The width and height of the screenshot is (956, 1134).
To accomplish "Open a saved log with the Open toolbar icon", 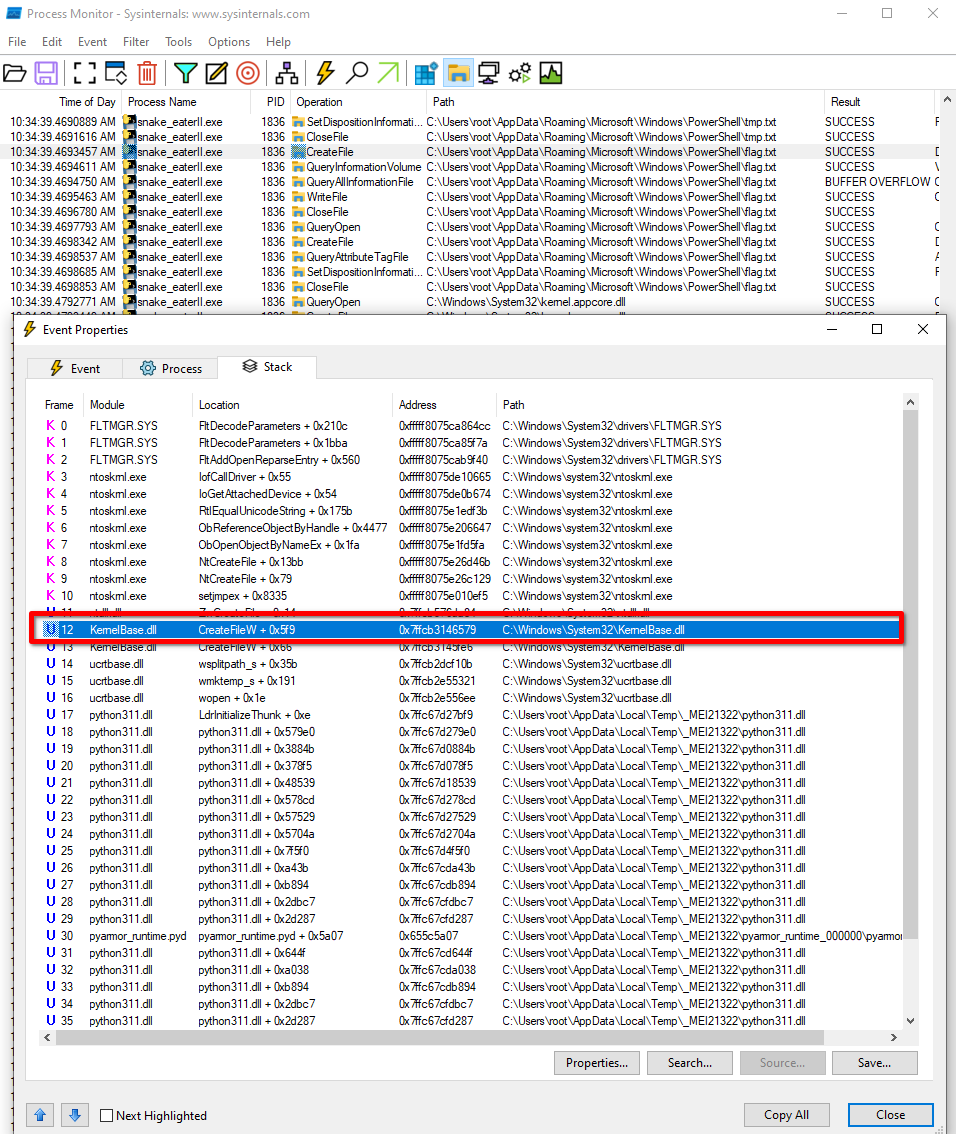I will click(14, 73).
